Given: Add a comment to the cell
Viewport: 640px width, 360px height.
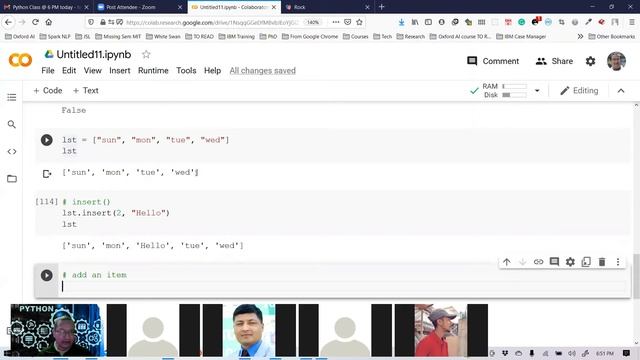Looking at the screenshot, I should point(554,262).
